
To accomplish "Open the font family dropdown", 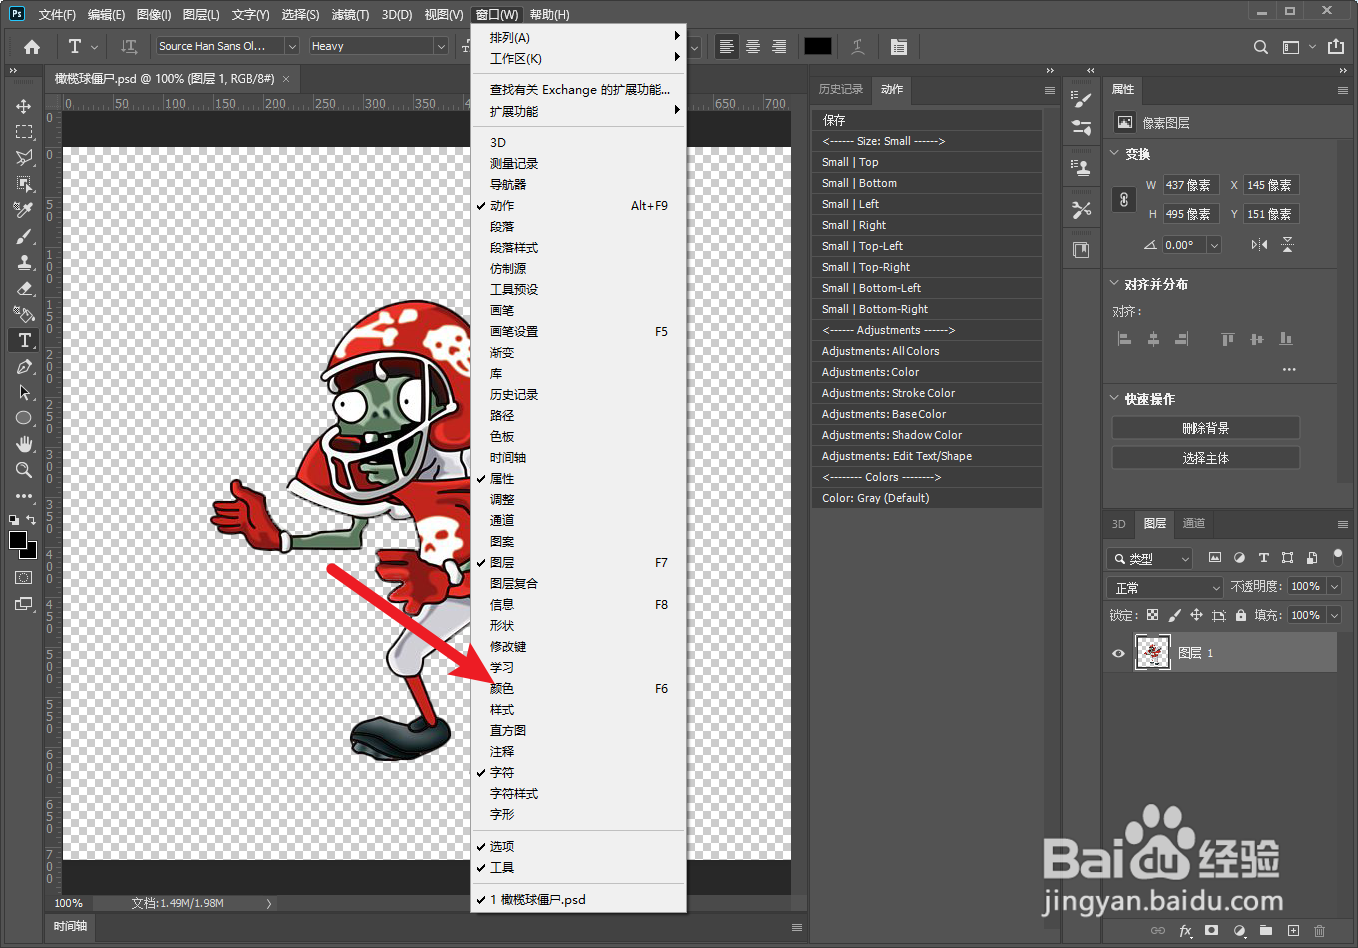I will pyautogui.click(x=292, y=46).
